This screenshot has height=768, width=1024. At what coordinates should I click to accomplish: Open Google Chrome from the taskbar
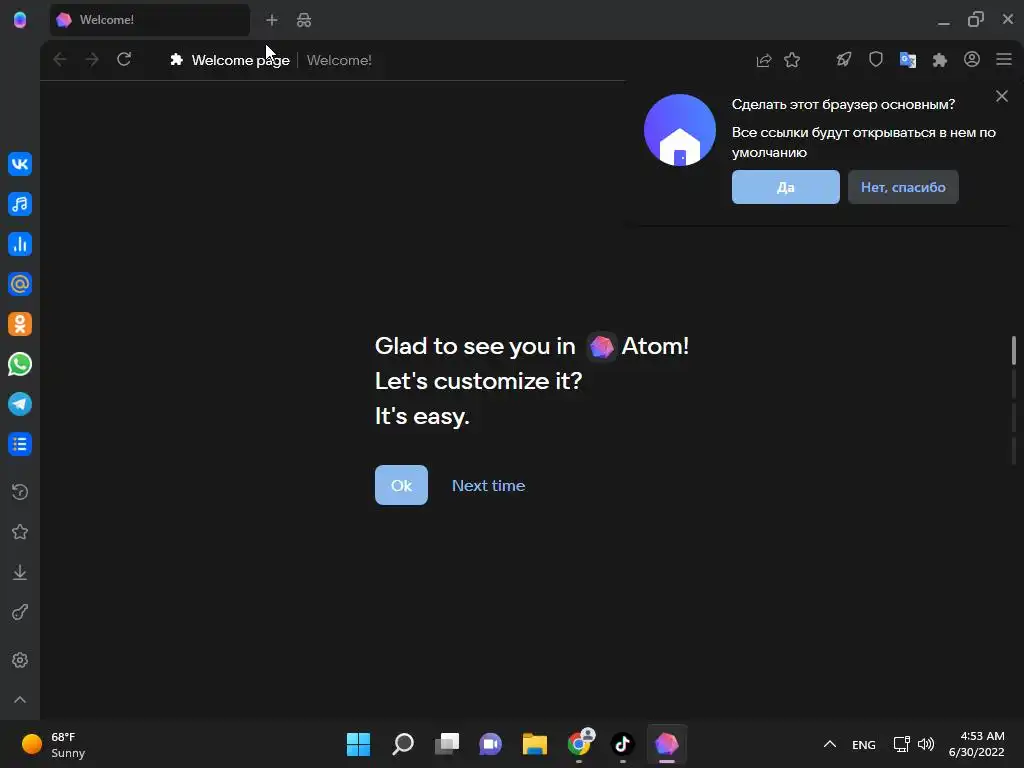[x=580, y=743]
